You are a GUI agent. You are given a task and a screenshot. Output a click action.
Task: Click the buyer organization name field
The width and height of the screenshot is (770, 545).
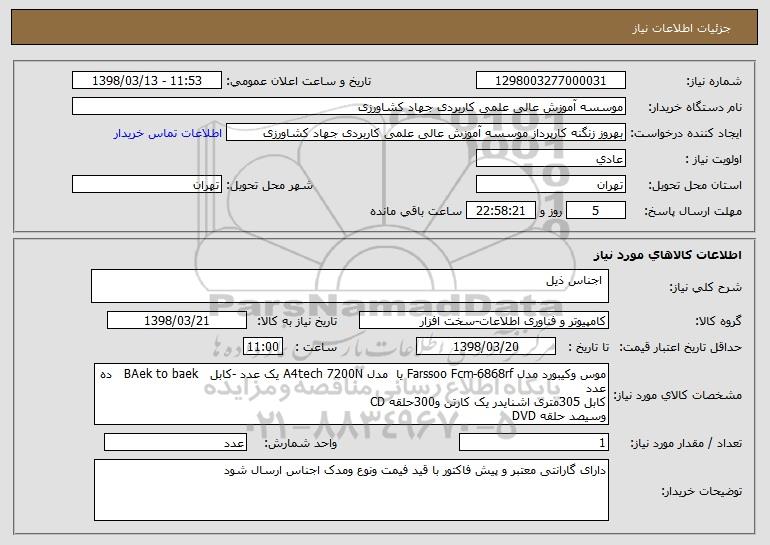(349, 107)
